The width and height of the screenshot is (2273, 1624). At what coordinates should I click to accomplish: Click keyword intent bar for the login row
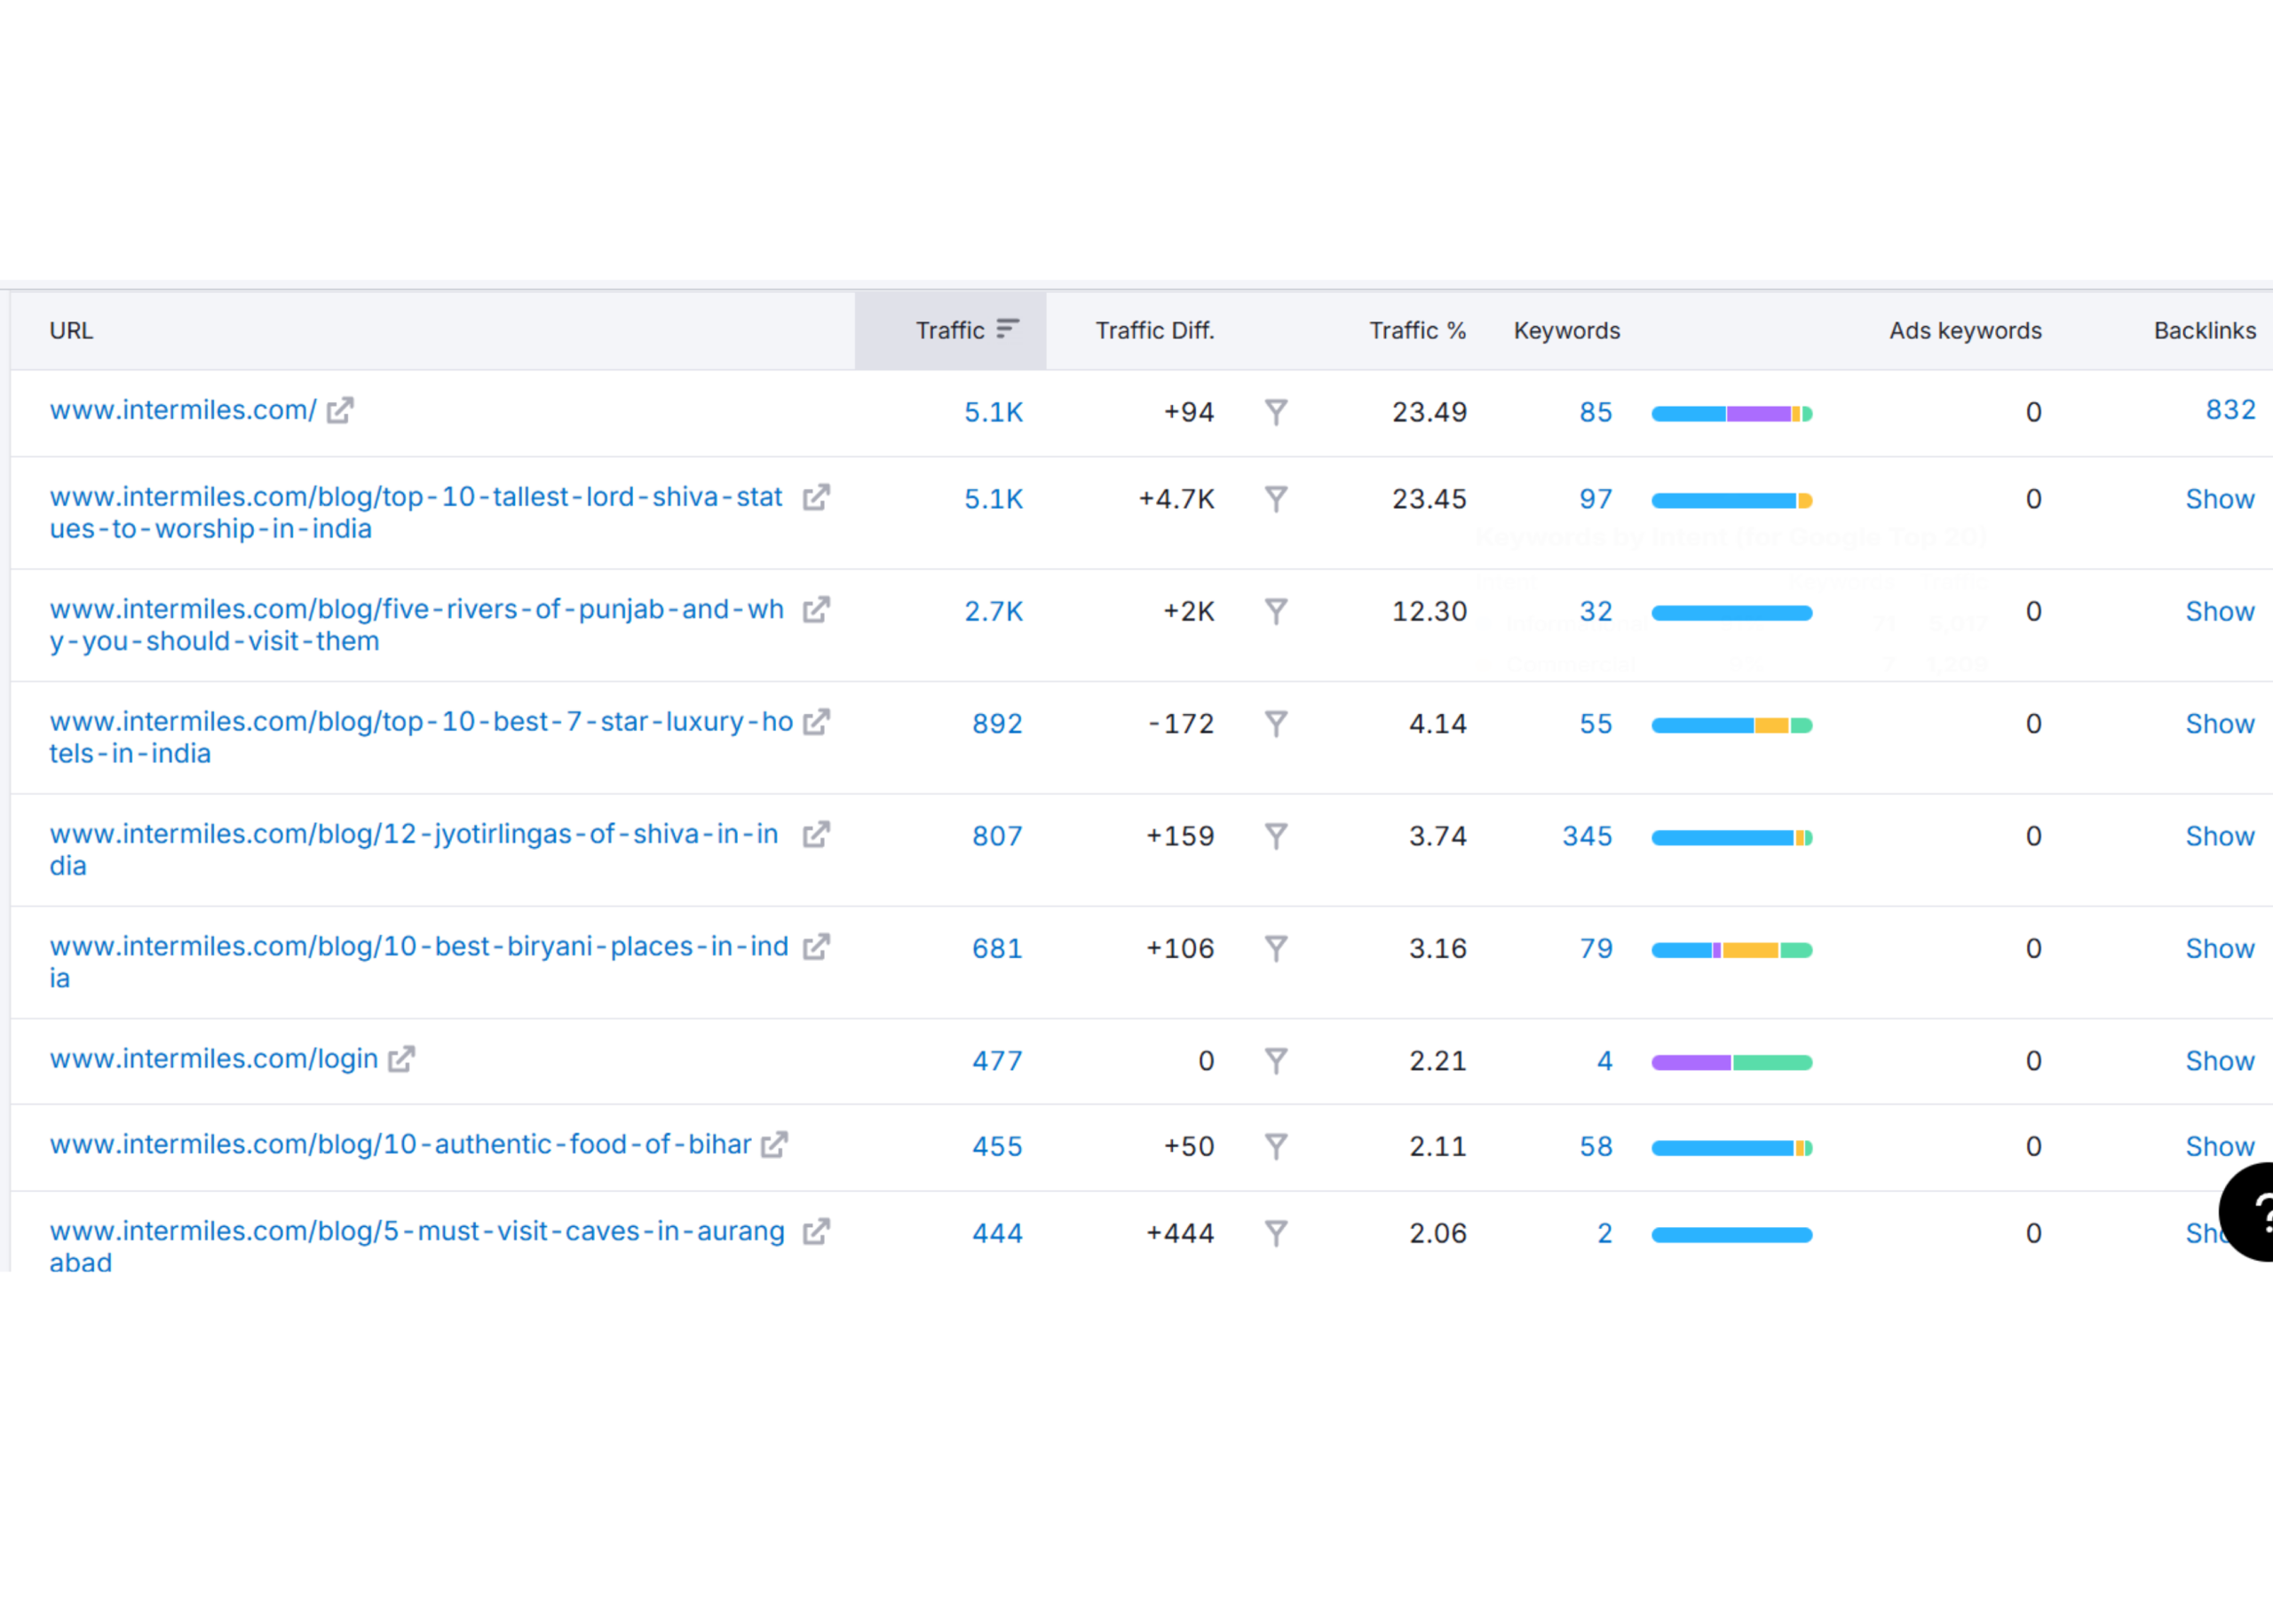coord(1732,1062)
